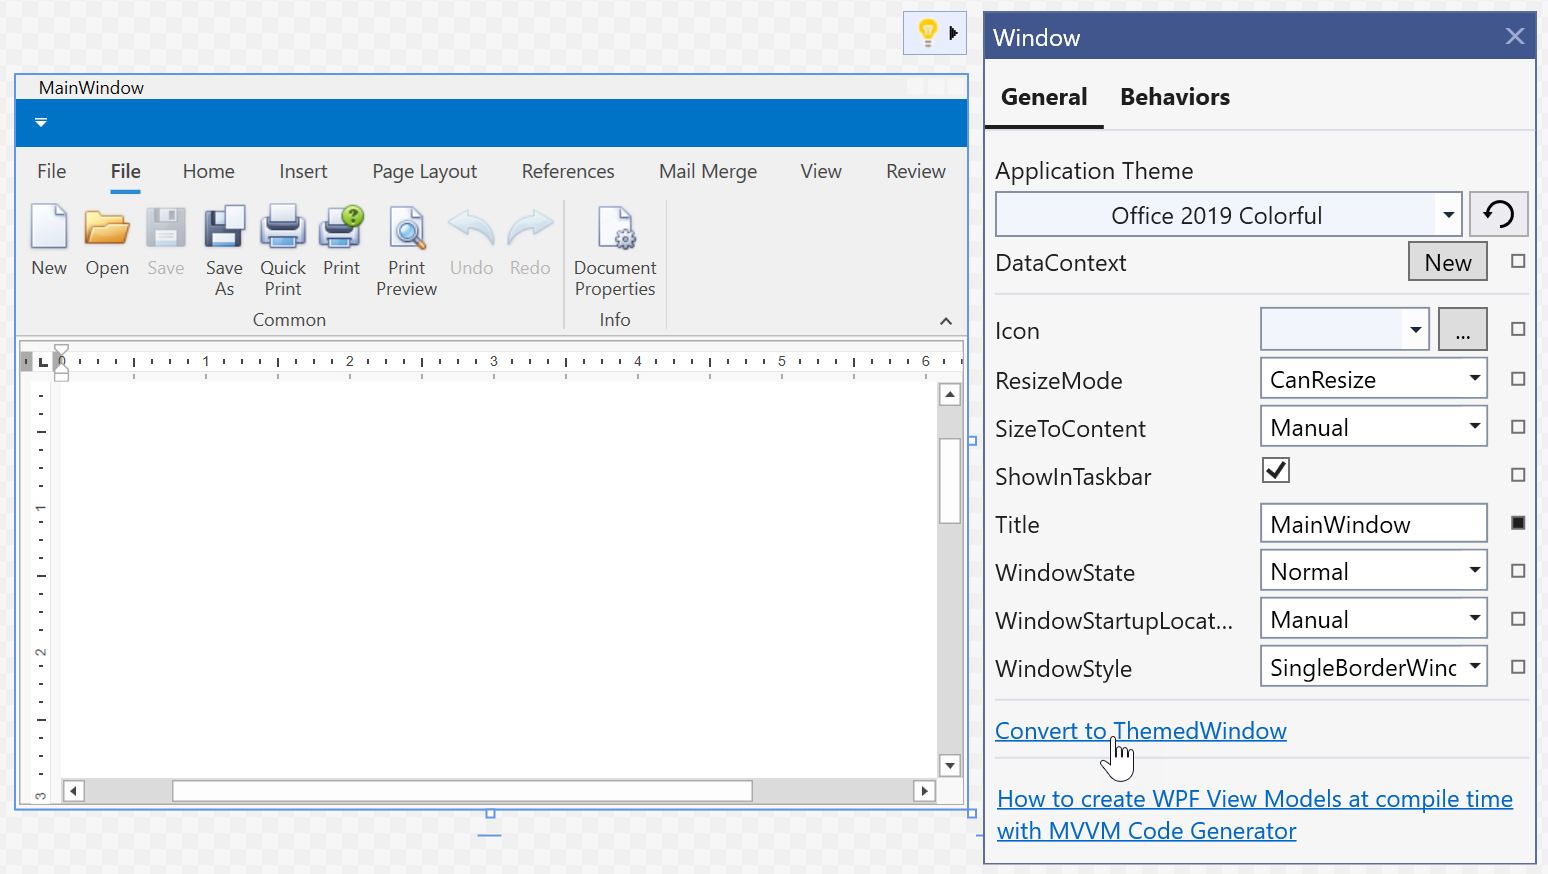
Task: Click the Save As icon
Action: [x=224, y=227]
